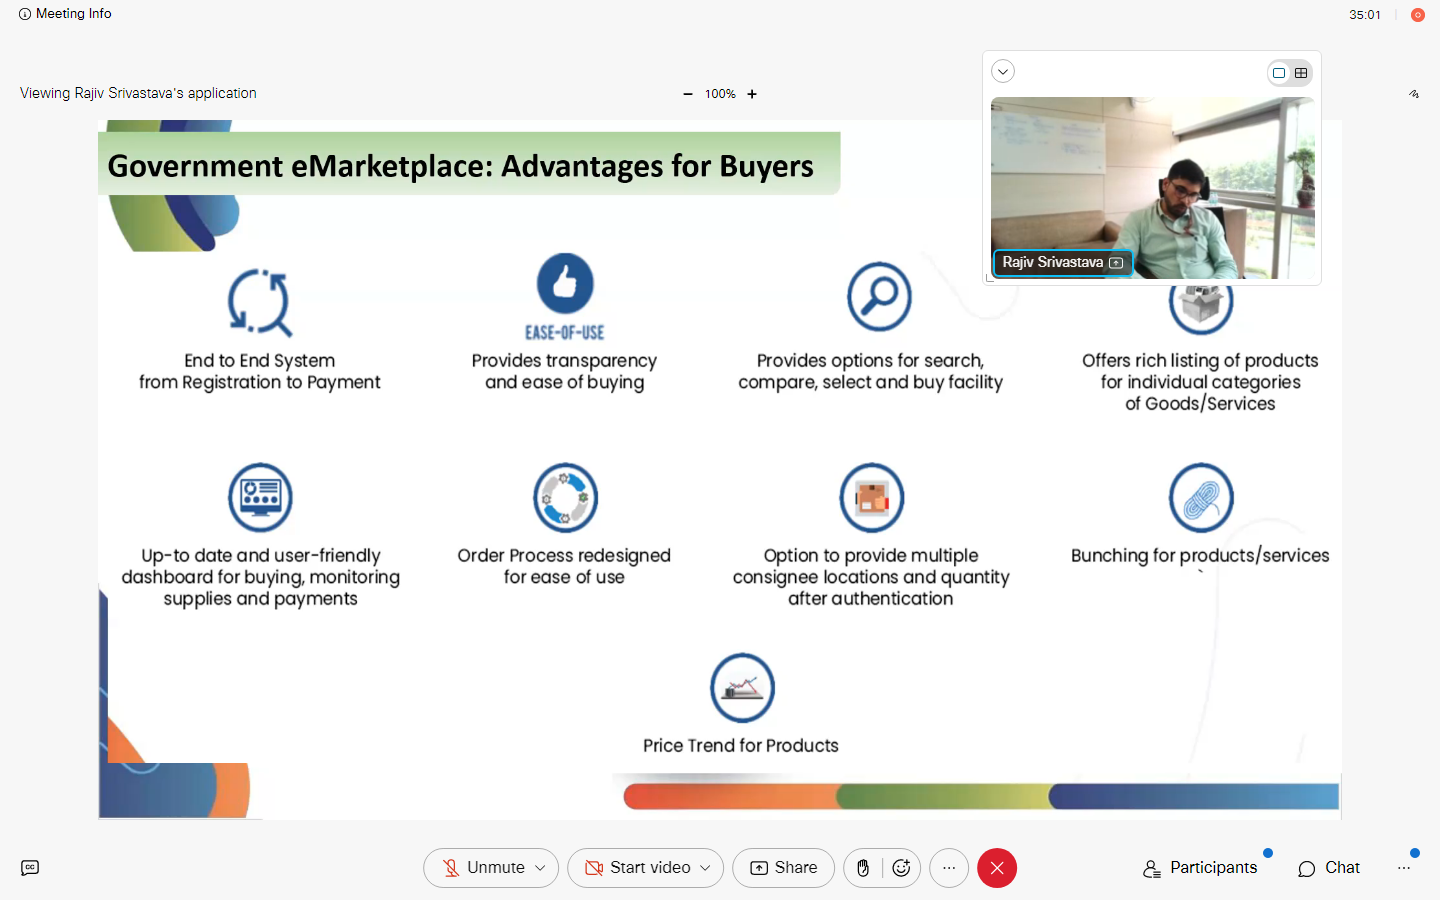Select Rajiv Srivastava's video thumbnail
The height and width of the screenshot is (900, 1440).
tap(1152, 187)
